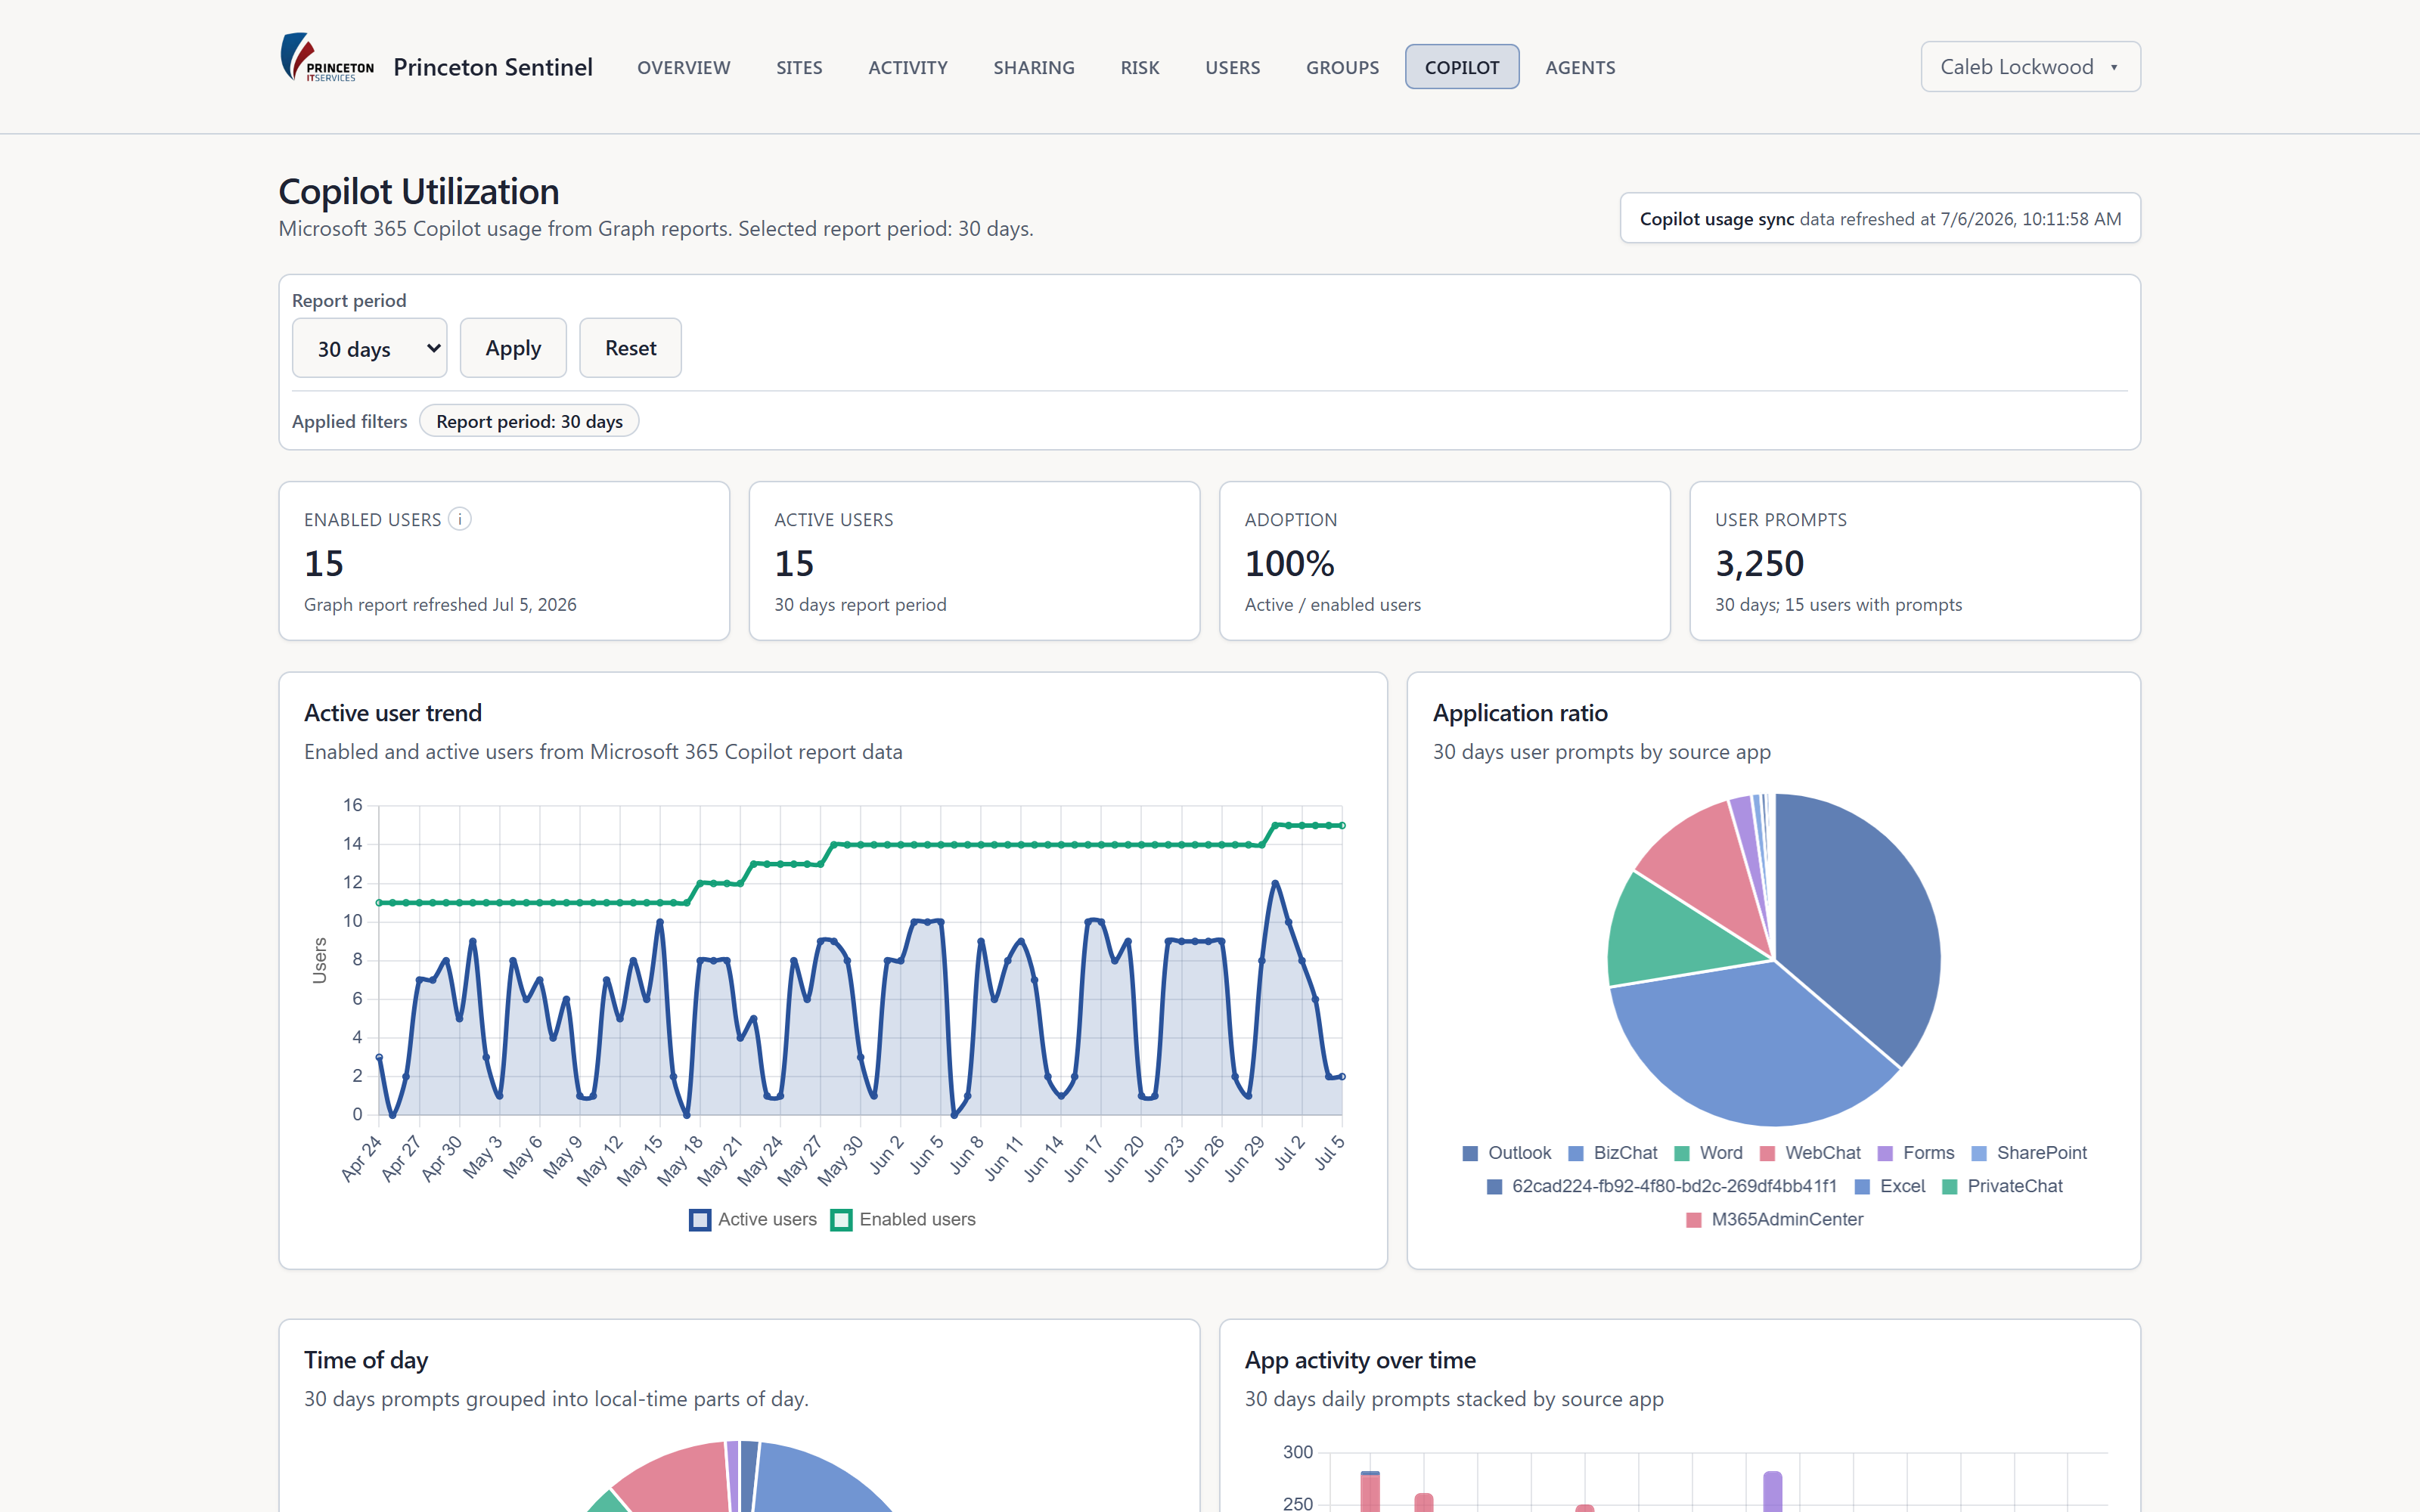Toggle the Word legend entry

pyautogui.click(x=1708, y=1153)
